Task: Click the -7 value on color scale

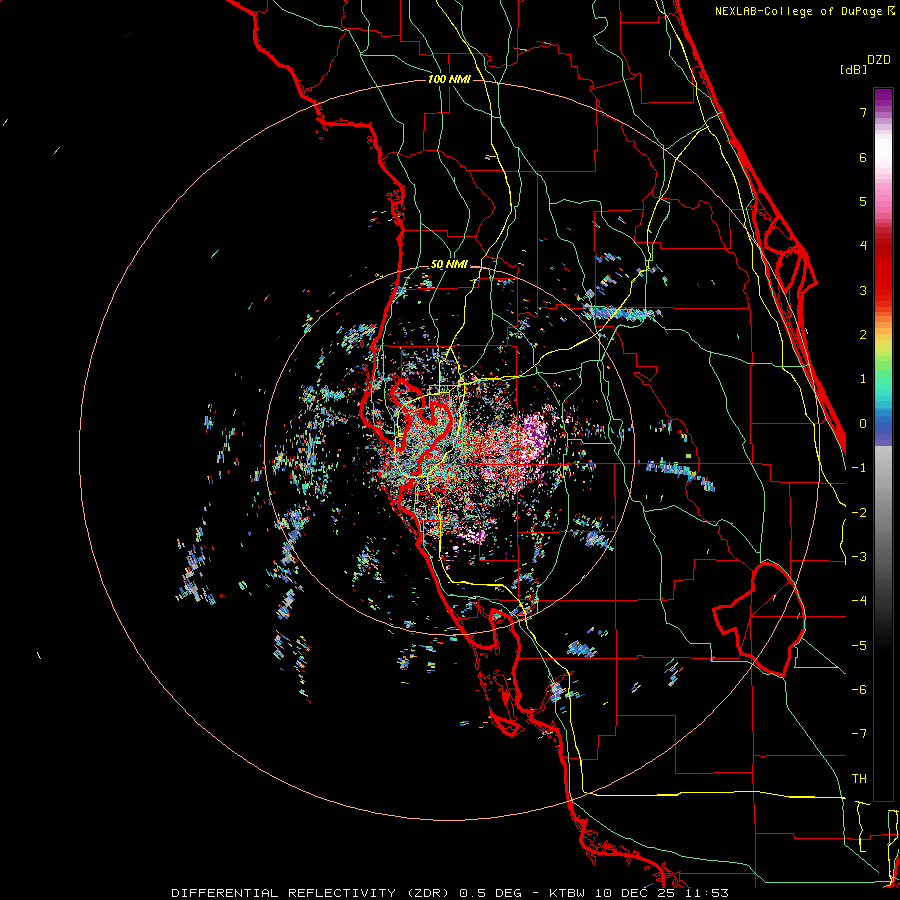Action: [x=859, y=734]
